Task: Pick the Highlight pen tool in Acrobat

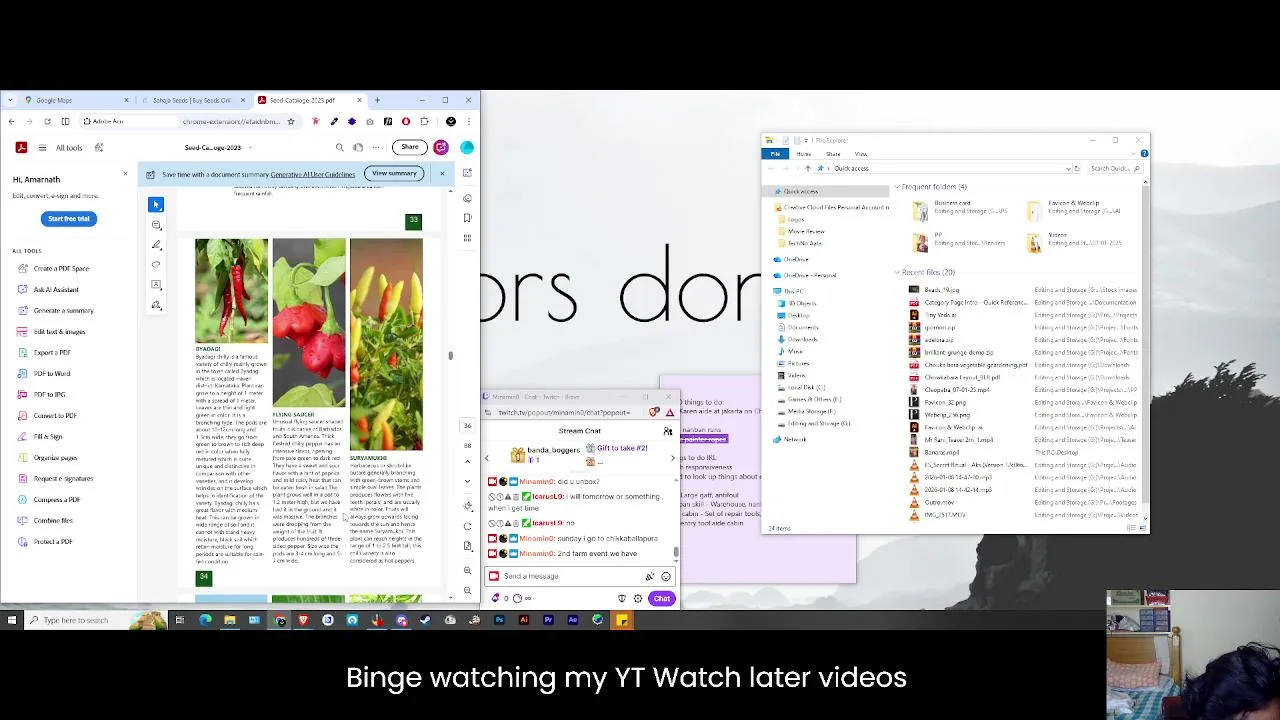Action: pos(156,245)
